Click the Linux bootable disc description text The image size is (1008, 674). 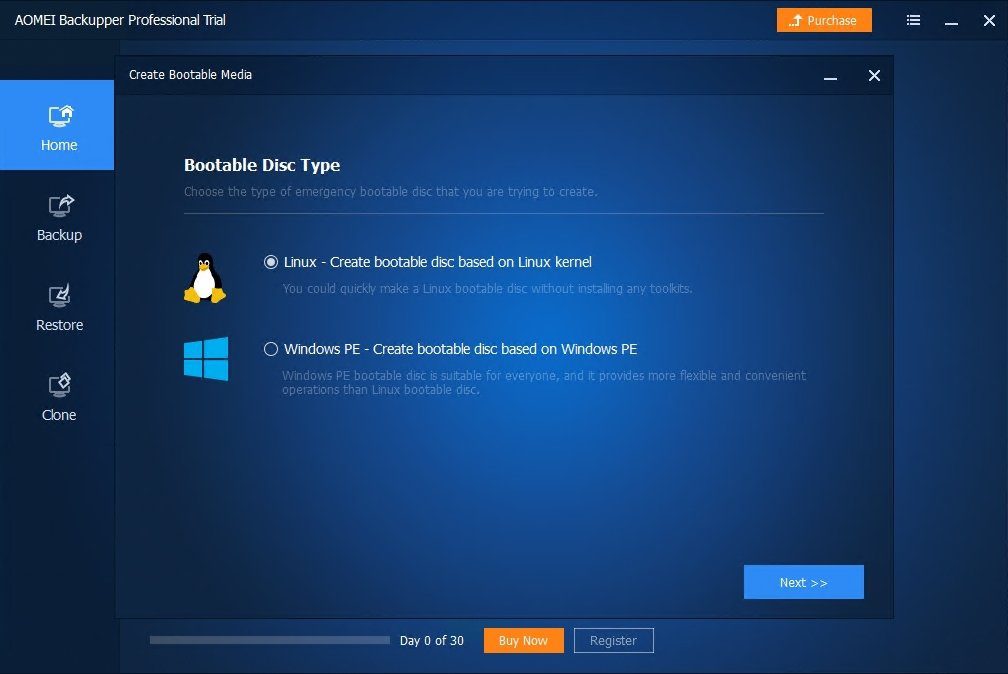(487, 289)
